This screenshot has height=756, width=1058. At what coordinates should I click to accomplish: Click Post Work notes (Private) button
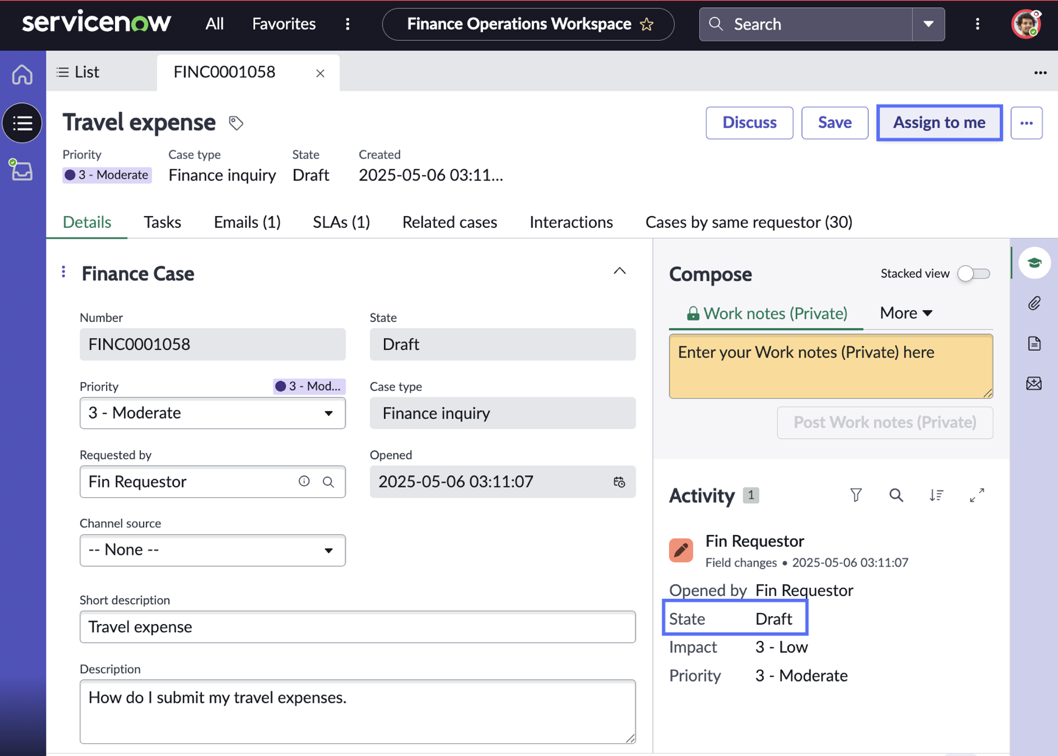(x=885, y=423)
